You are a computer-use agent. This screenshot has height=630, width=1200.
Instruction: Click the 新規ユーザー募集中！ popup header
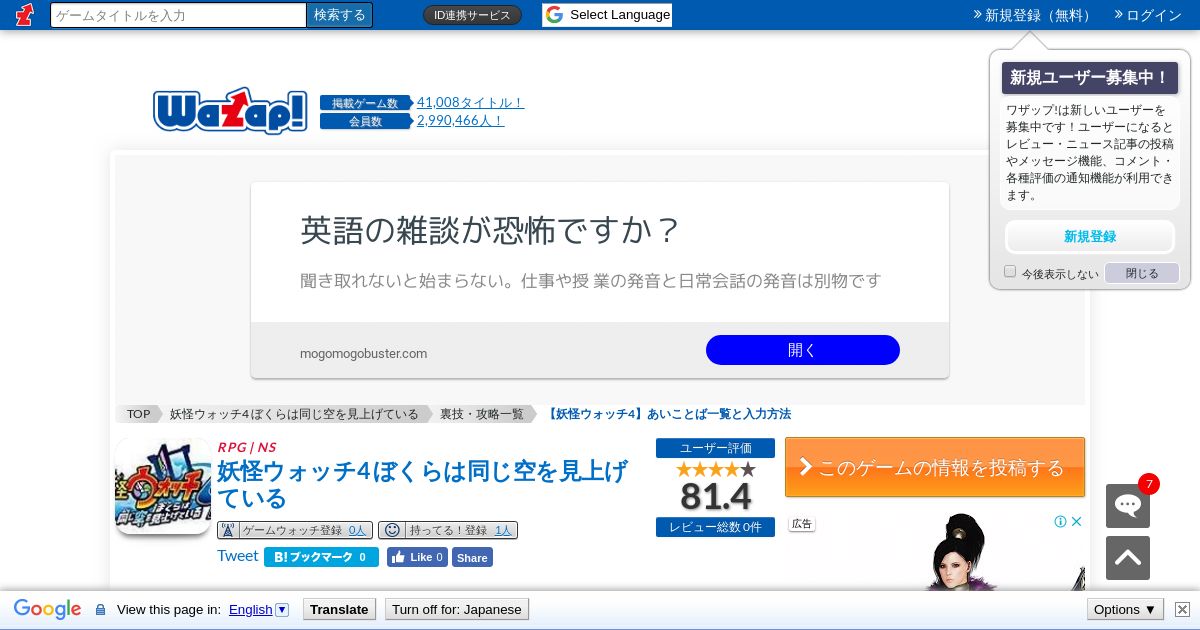(1090, 78)
